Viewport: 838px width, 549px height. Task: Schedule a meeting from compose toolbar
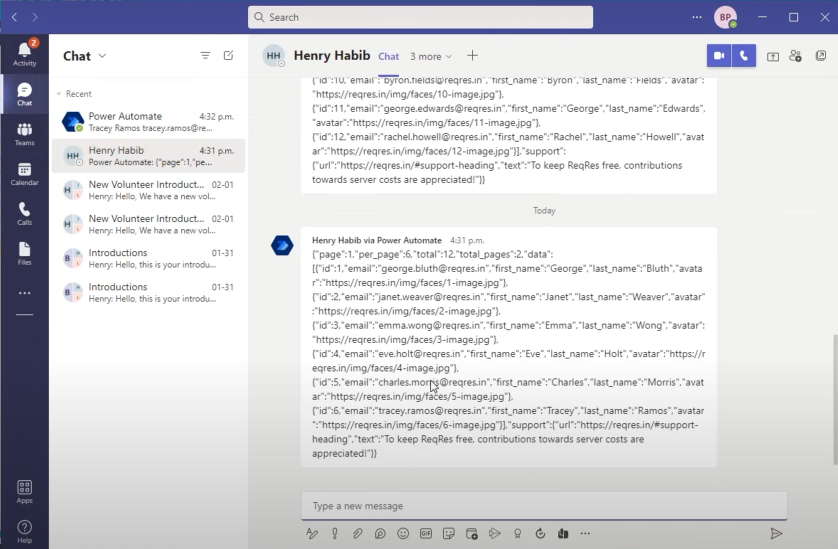tap(472, 533)
